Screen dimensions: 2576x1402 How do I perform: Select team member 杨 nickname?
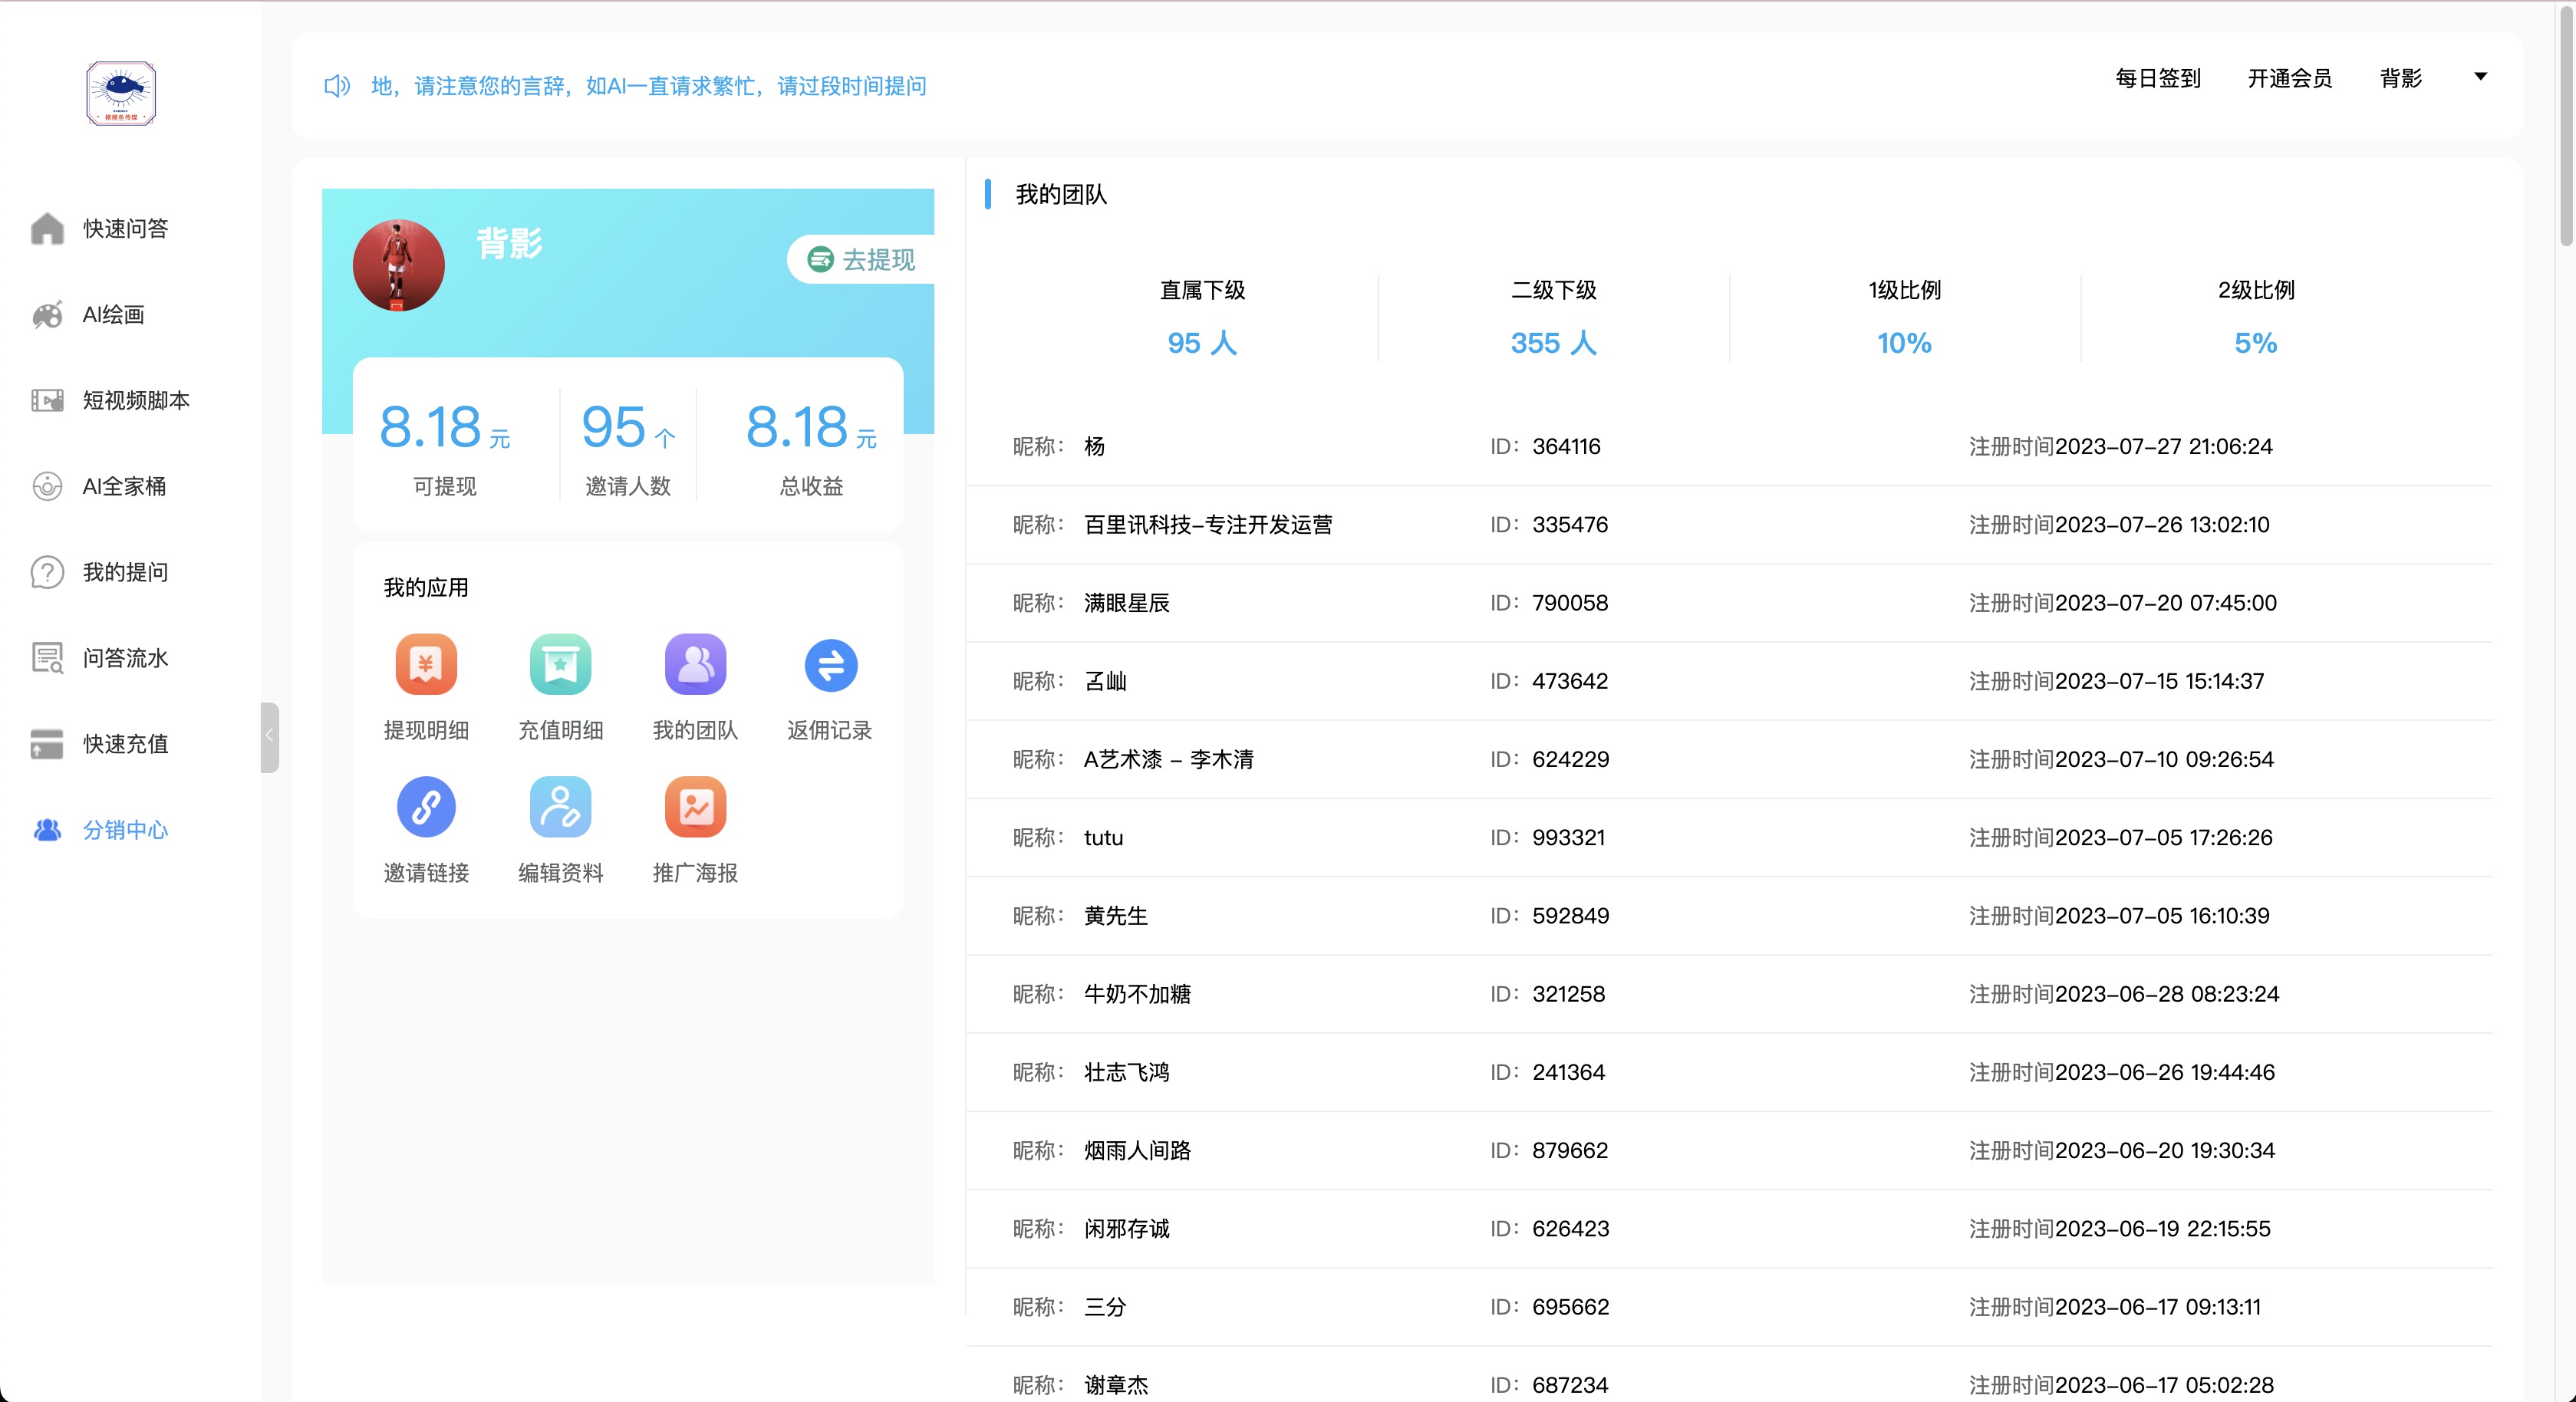(1094, 446)
